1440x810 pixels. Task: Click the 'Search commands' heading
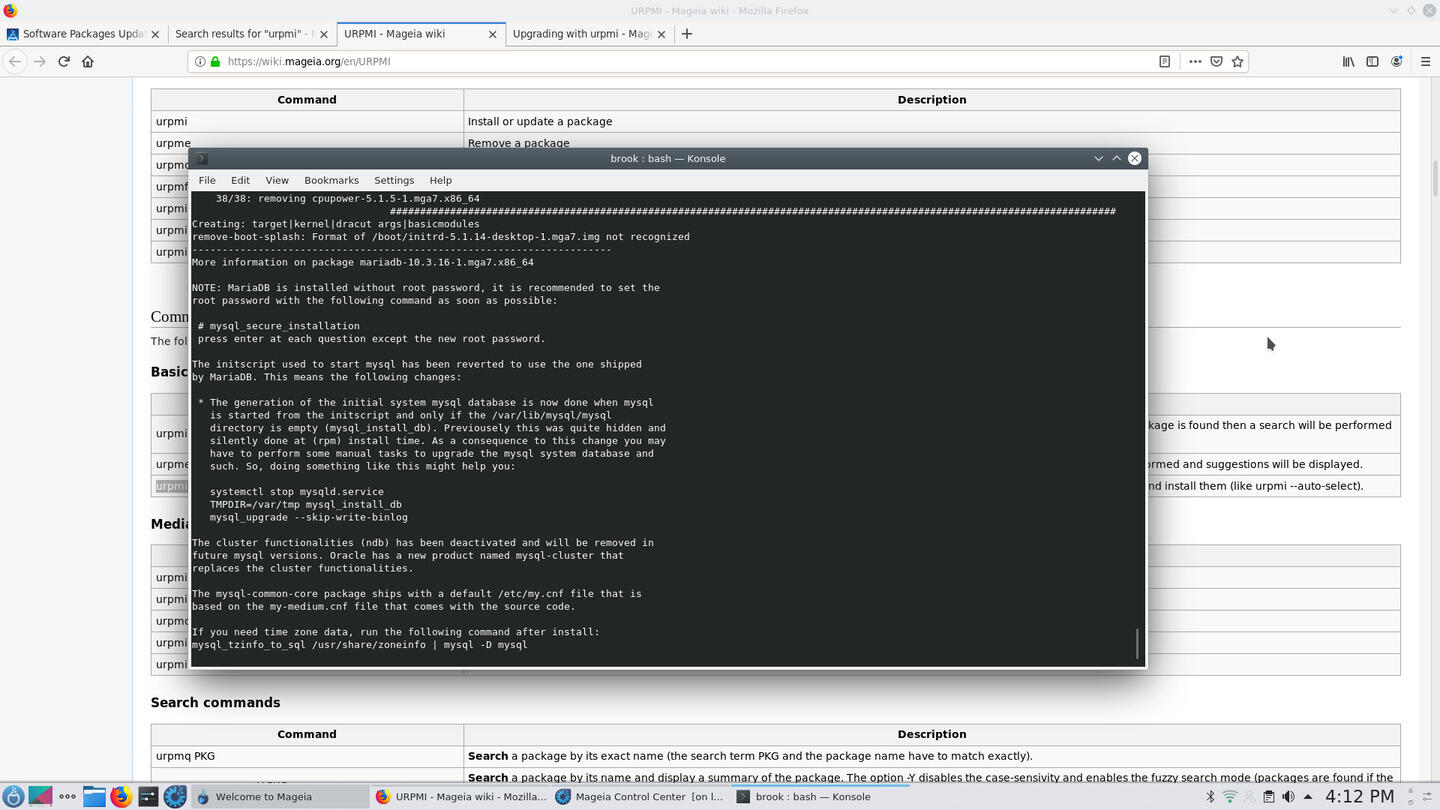point(215,702)
